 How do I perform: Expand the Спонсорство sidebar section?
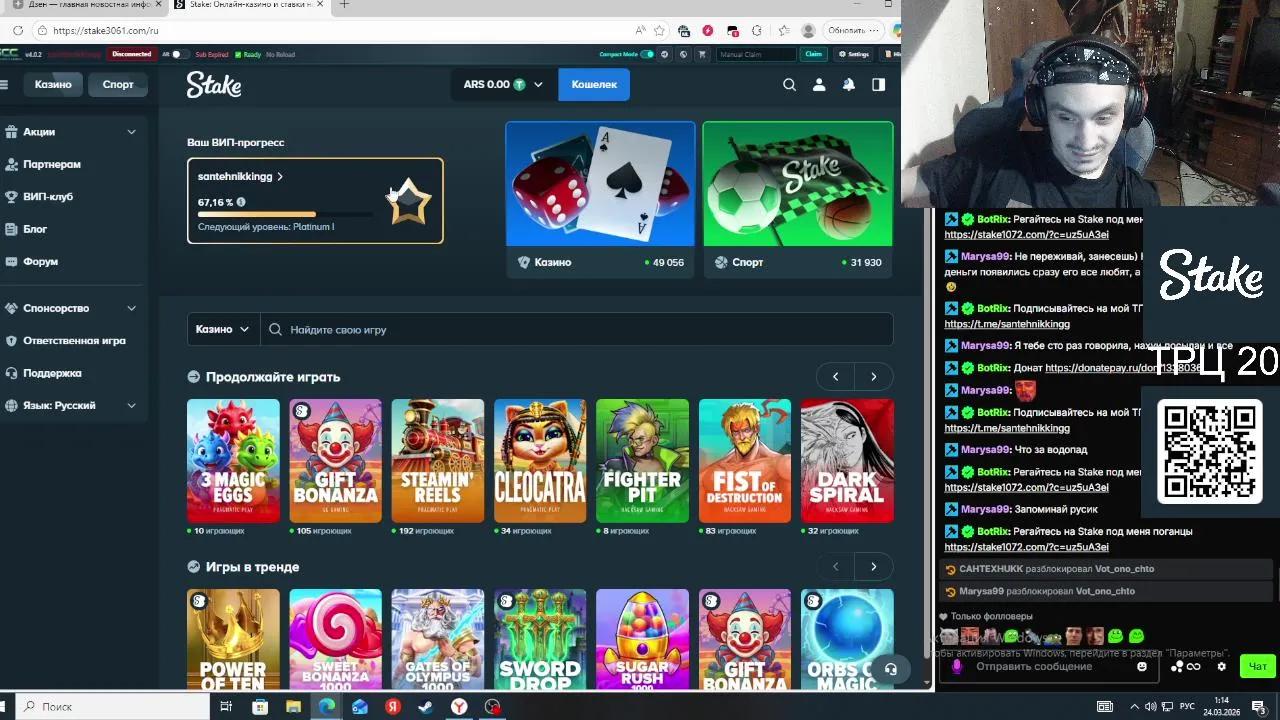click(131, 308)
